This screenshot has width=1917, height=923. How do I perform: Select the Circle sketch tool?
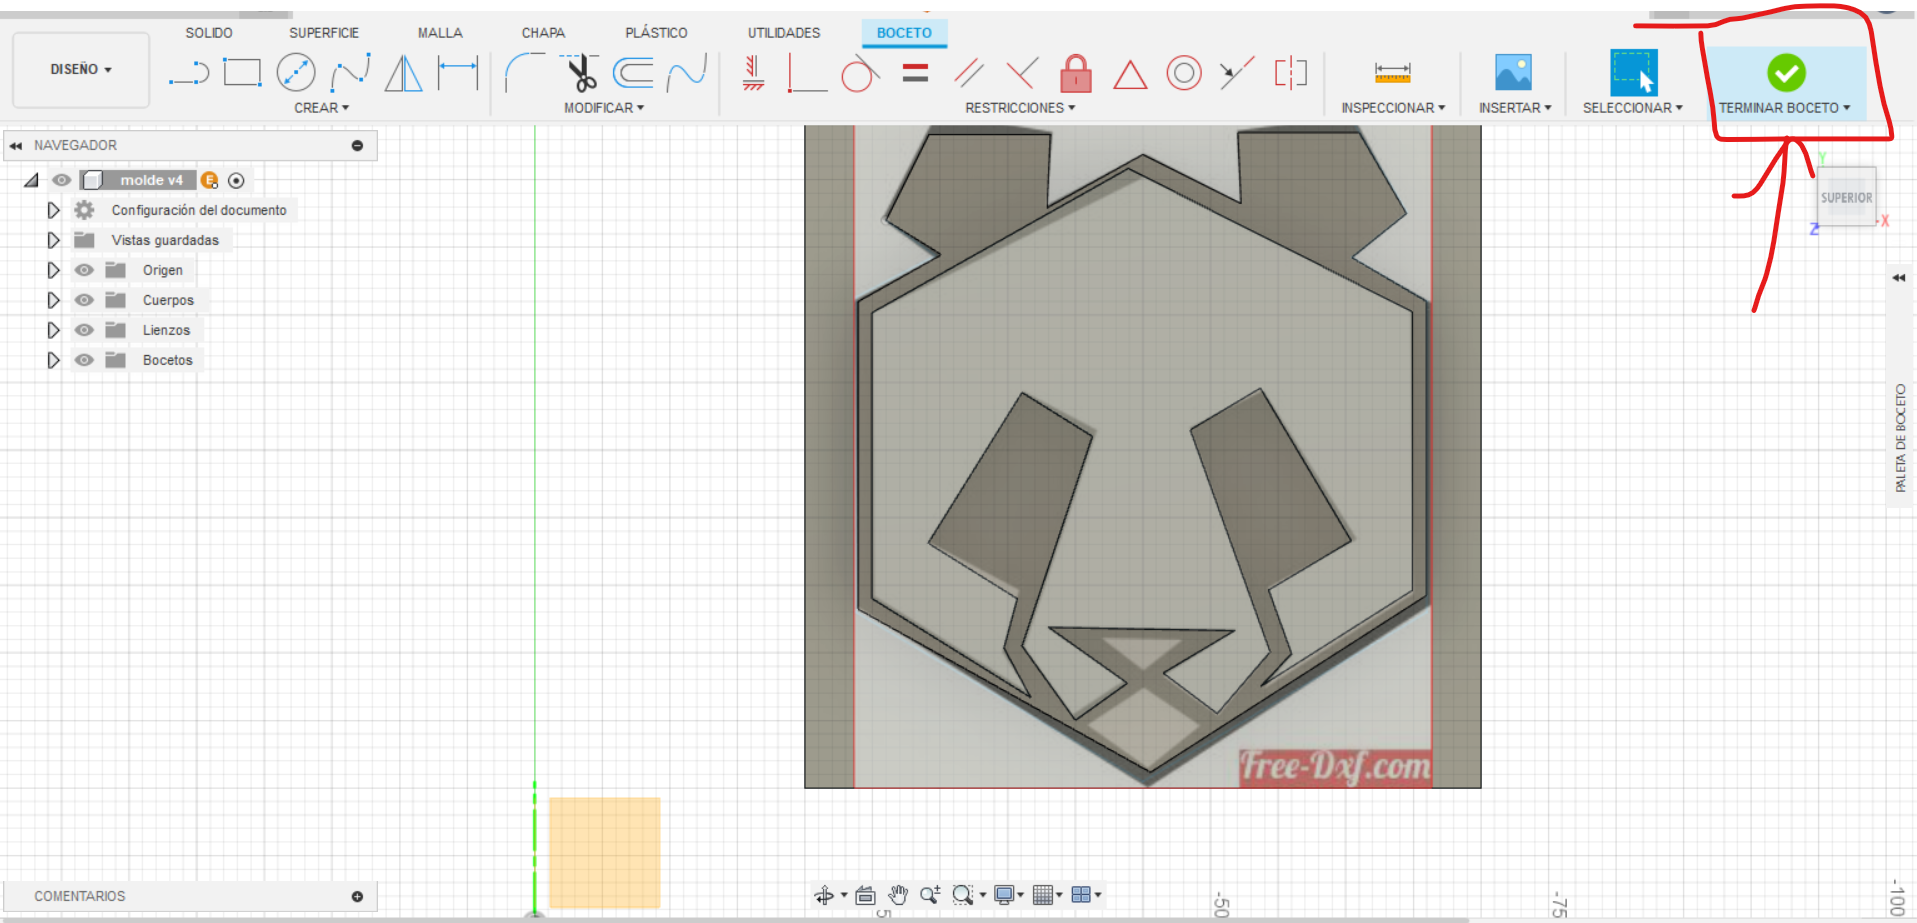pos(295,73)
